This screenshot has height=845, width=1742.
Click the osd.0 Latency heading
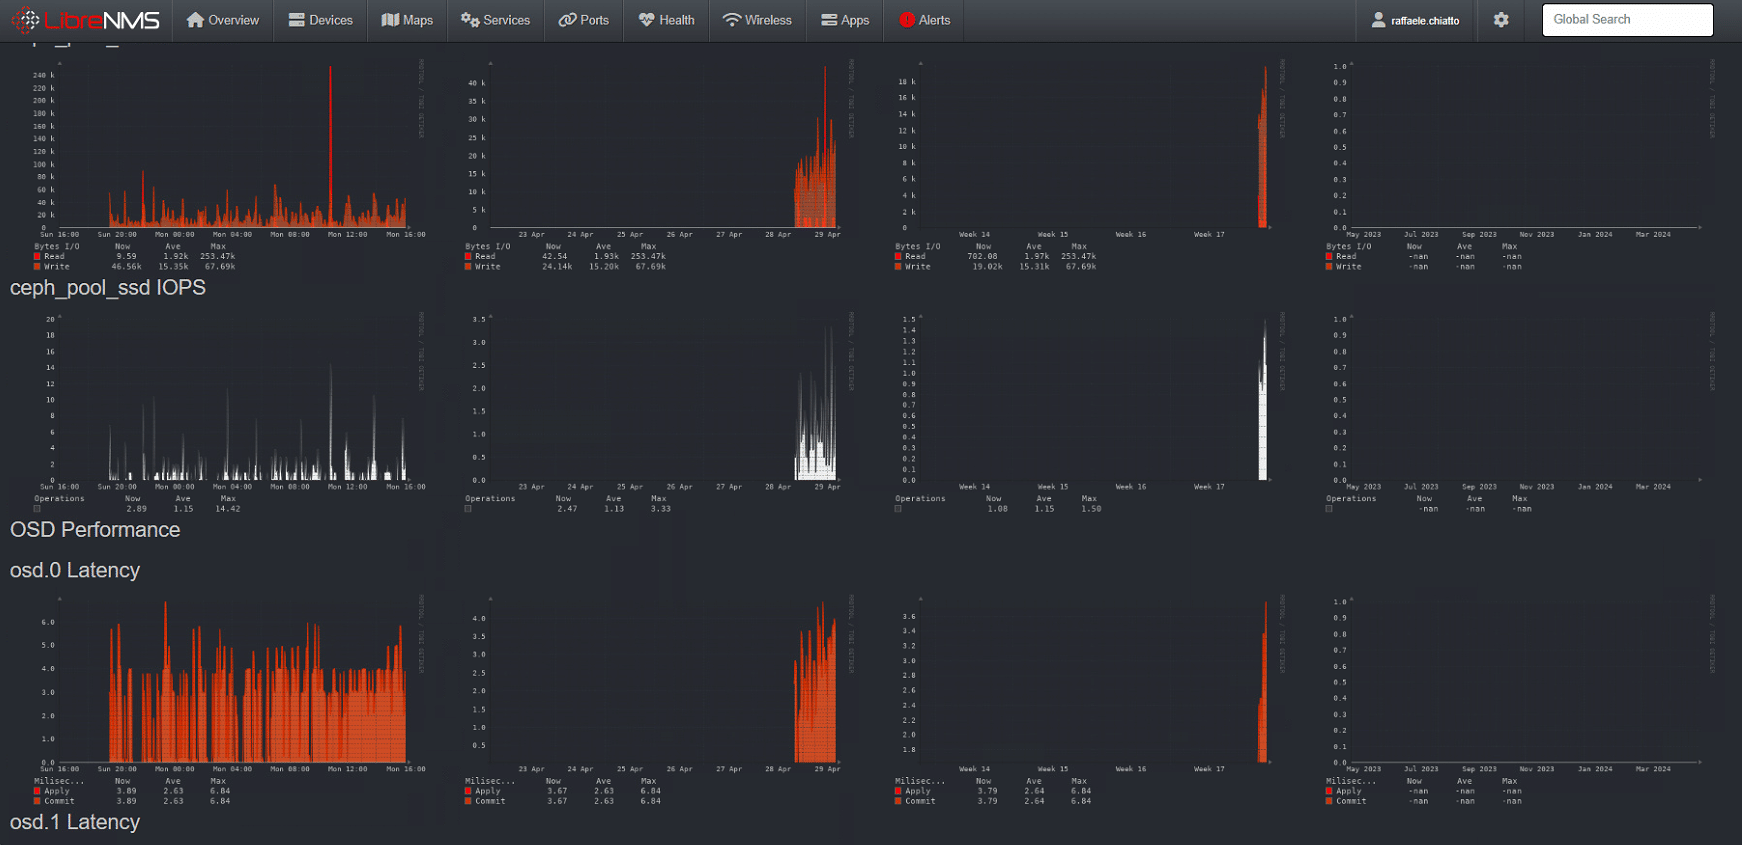pyautogui.click(x=75, y=570)
